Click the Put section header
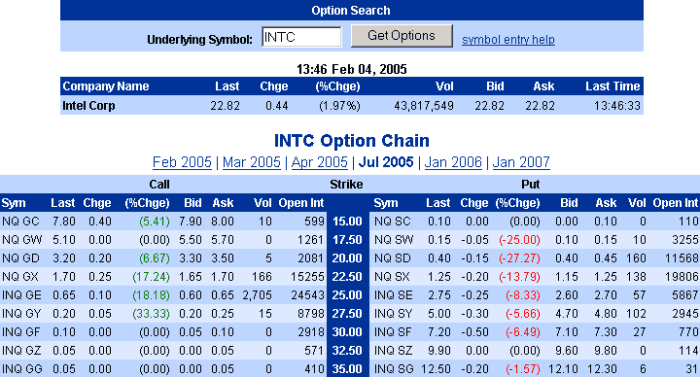The image size is (700, 377). [x=530, y=184]
